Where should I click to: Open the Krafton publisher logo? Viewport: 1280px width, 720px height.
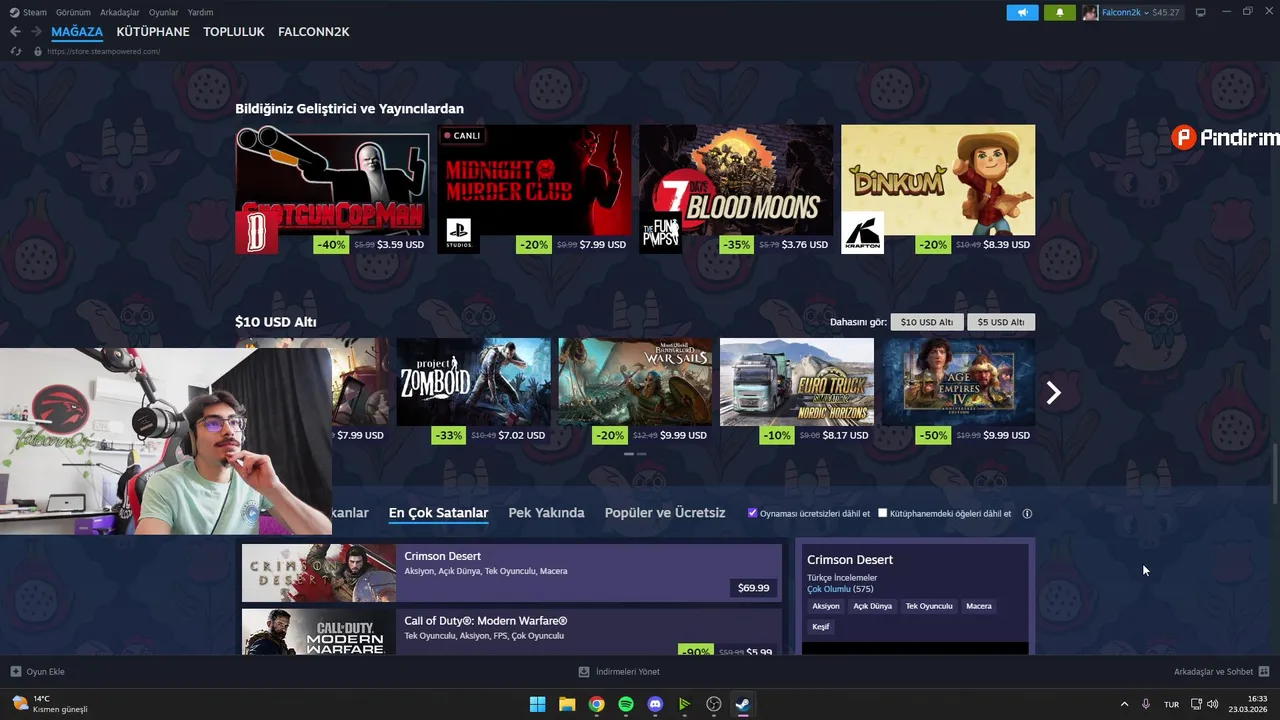pyautogui.click(x=862, y=233)
